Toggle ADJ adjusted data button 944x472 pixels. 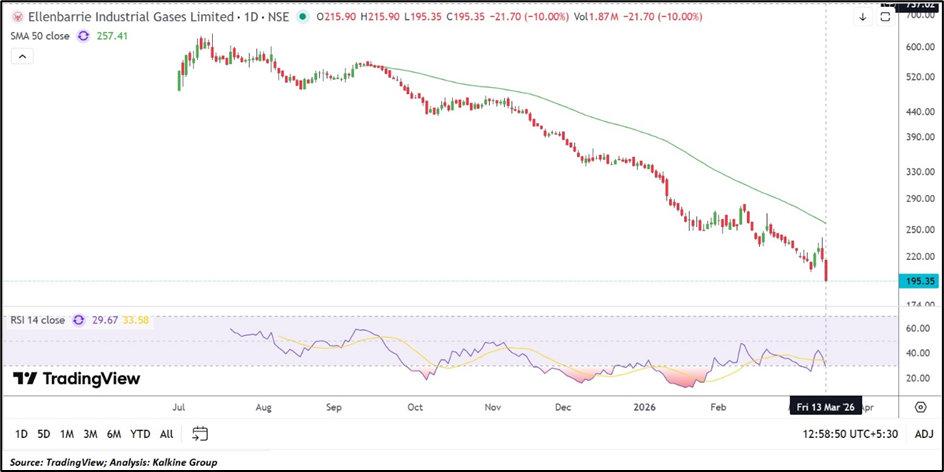click(x=923, y=434)
